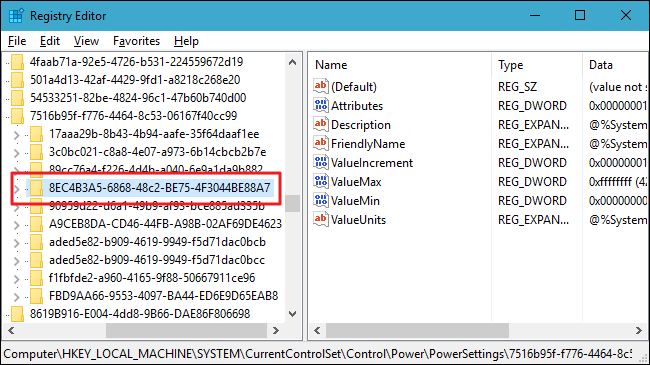Expand the aded5e82-b909-4619-9949-f5d71dac0bcc key
Screen dimensions: 650x365
pyautogui.click(x=16, y=261)
